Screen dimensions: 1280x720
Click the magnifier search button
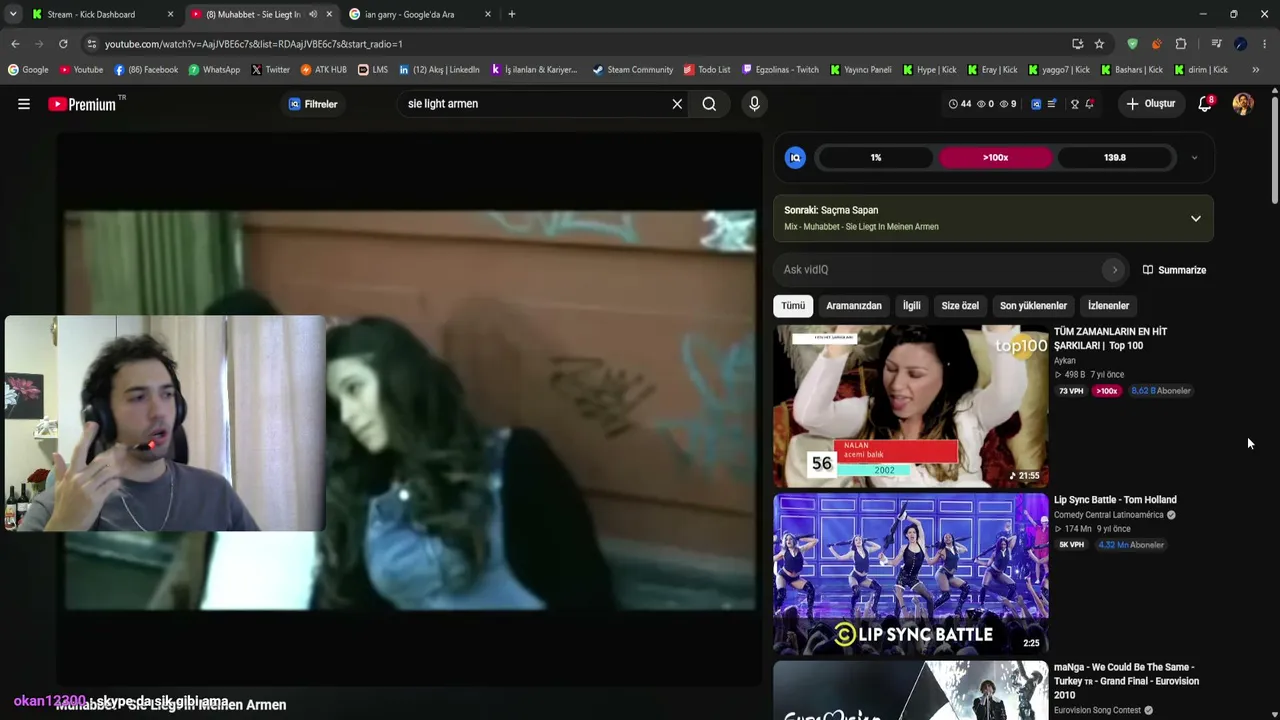[x=709, y=104]
